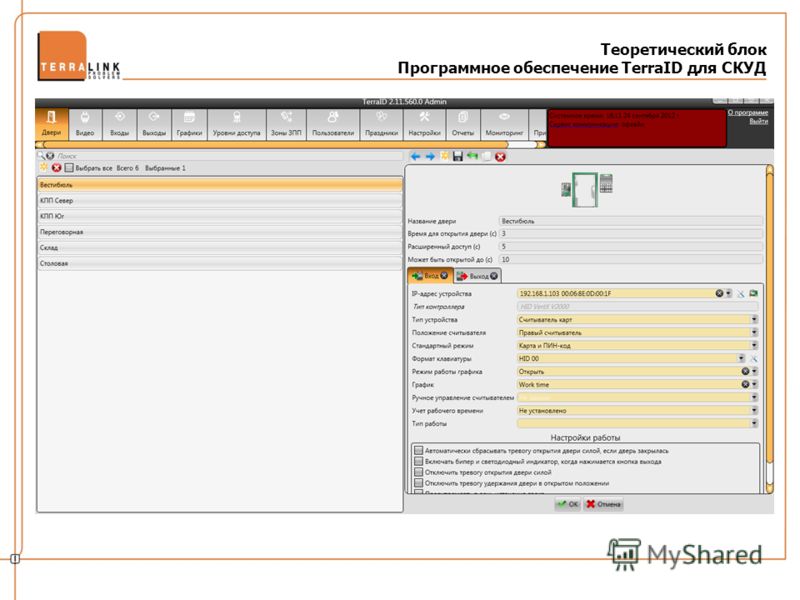This screenshot has height=600, width=800.
Task: Click the door illustration image
Action: (x=587, y=189)
